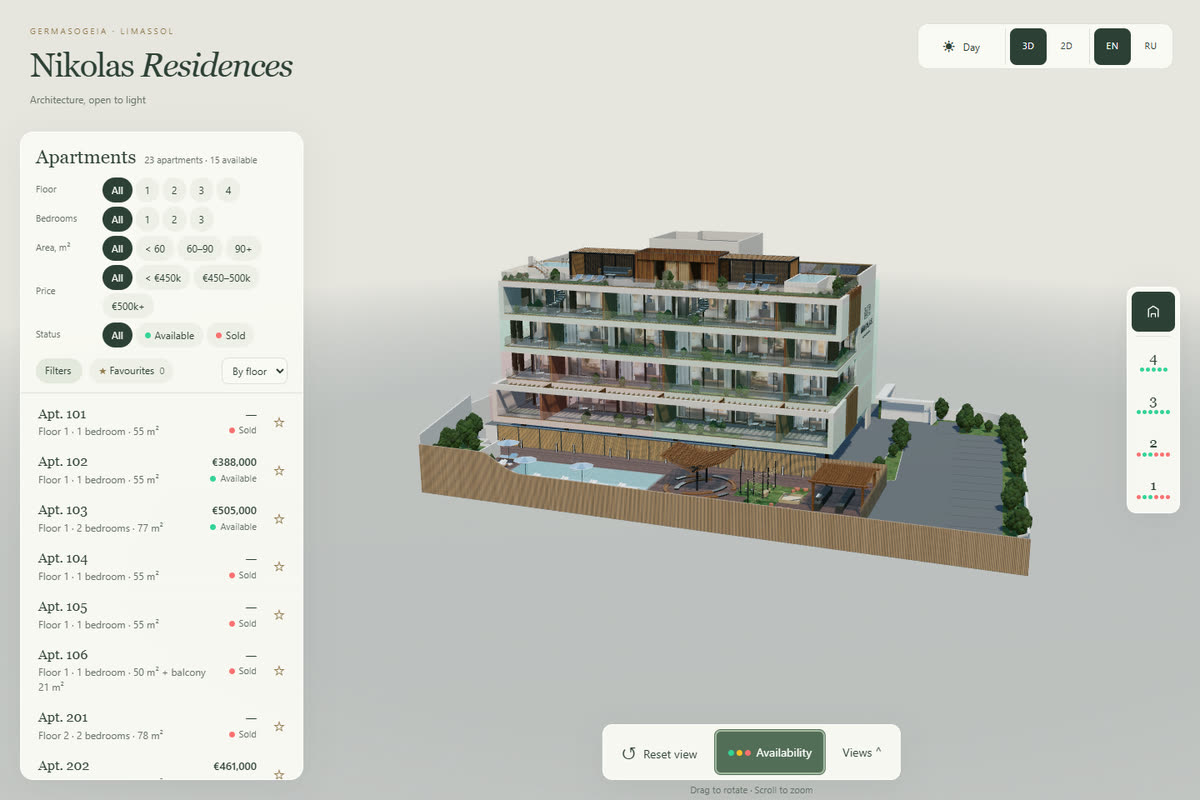Filter by 3 bedrooms

201,220
